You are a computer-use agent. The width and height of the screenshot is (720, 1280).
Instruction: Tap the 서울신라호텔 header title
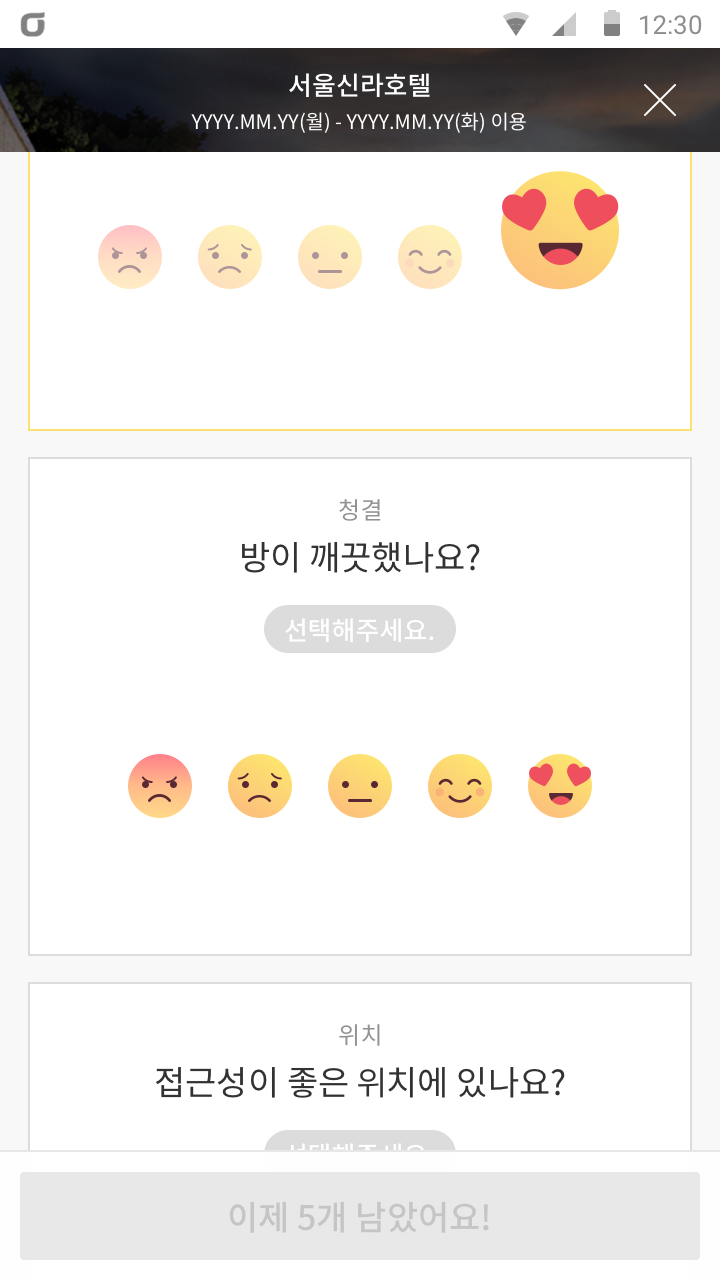[x=359, y=85]
